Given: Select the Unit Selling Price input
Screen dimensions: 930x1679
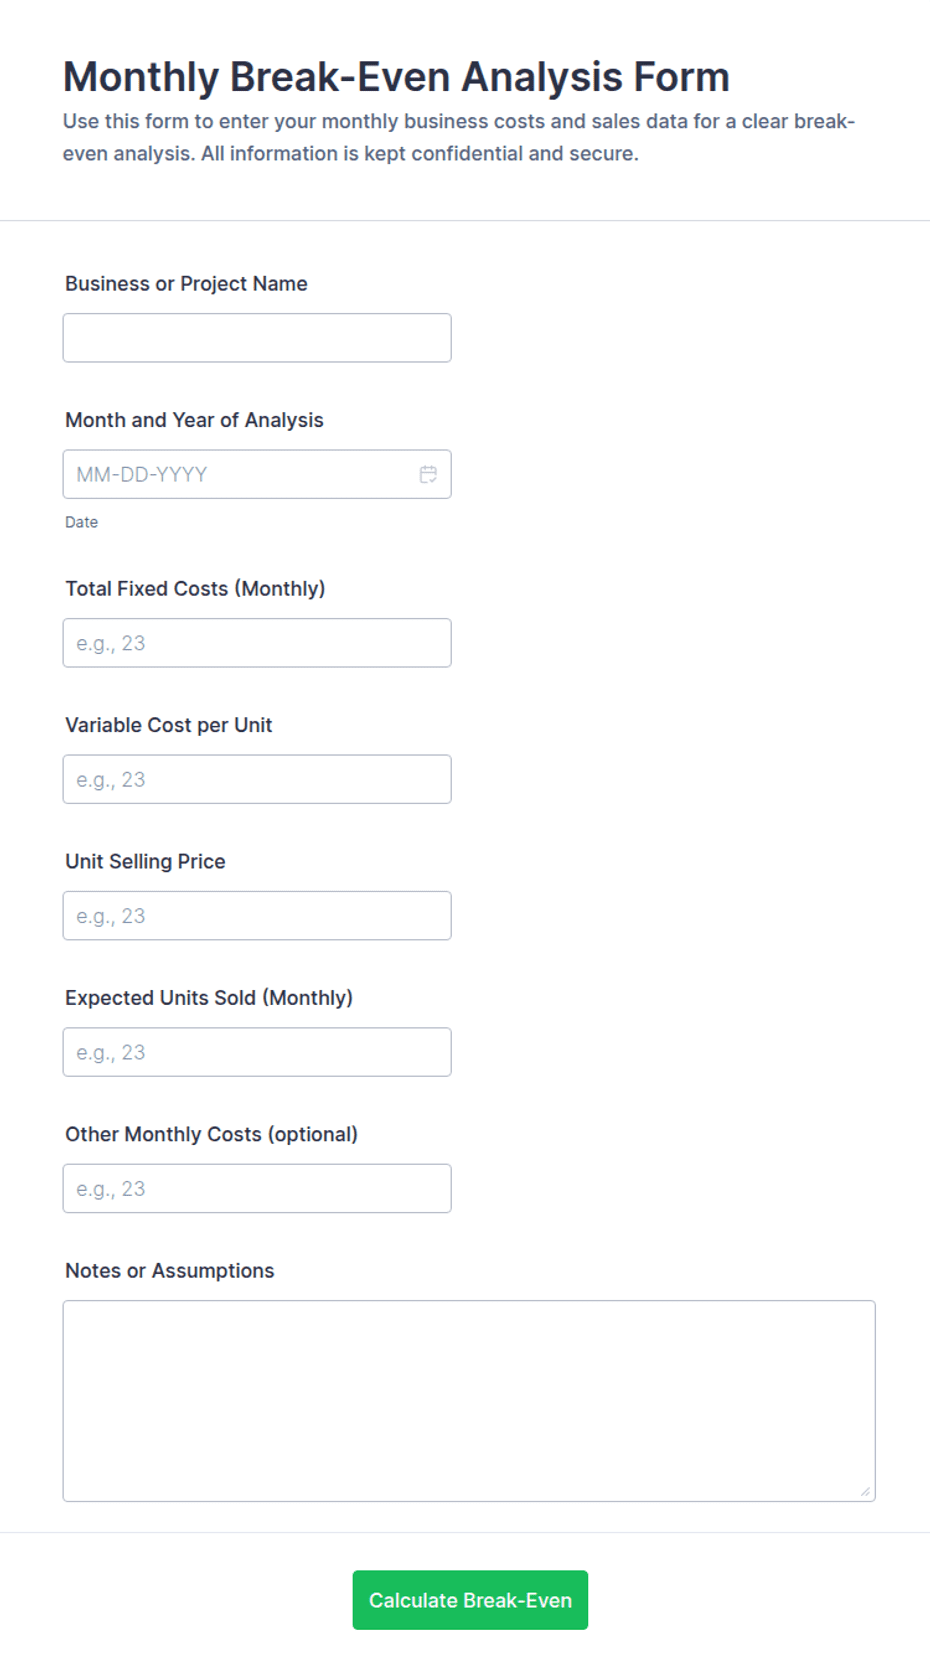Looking at the screenshot, I should 257,916.
